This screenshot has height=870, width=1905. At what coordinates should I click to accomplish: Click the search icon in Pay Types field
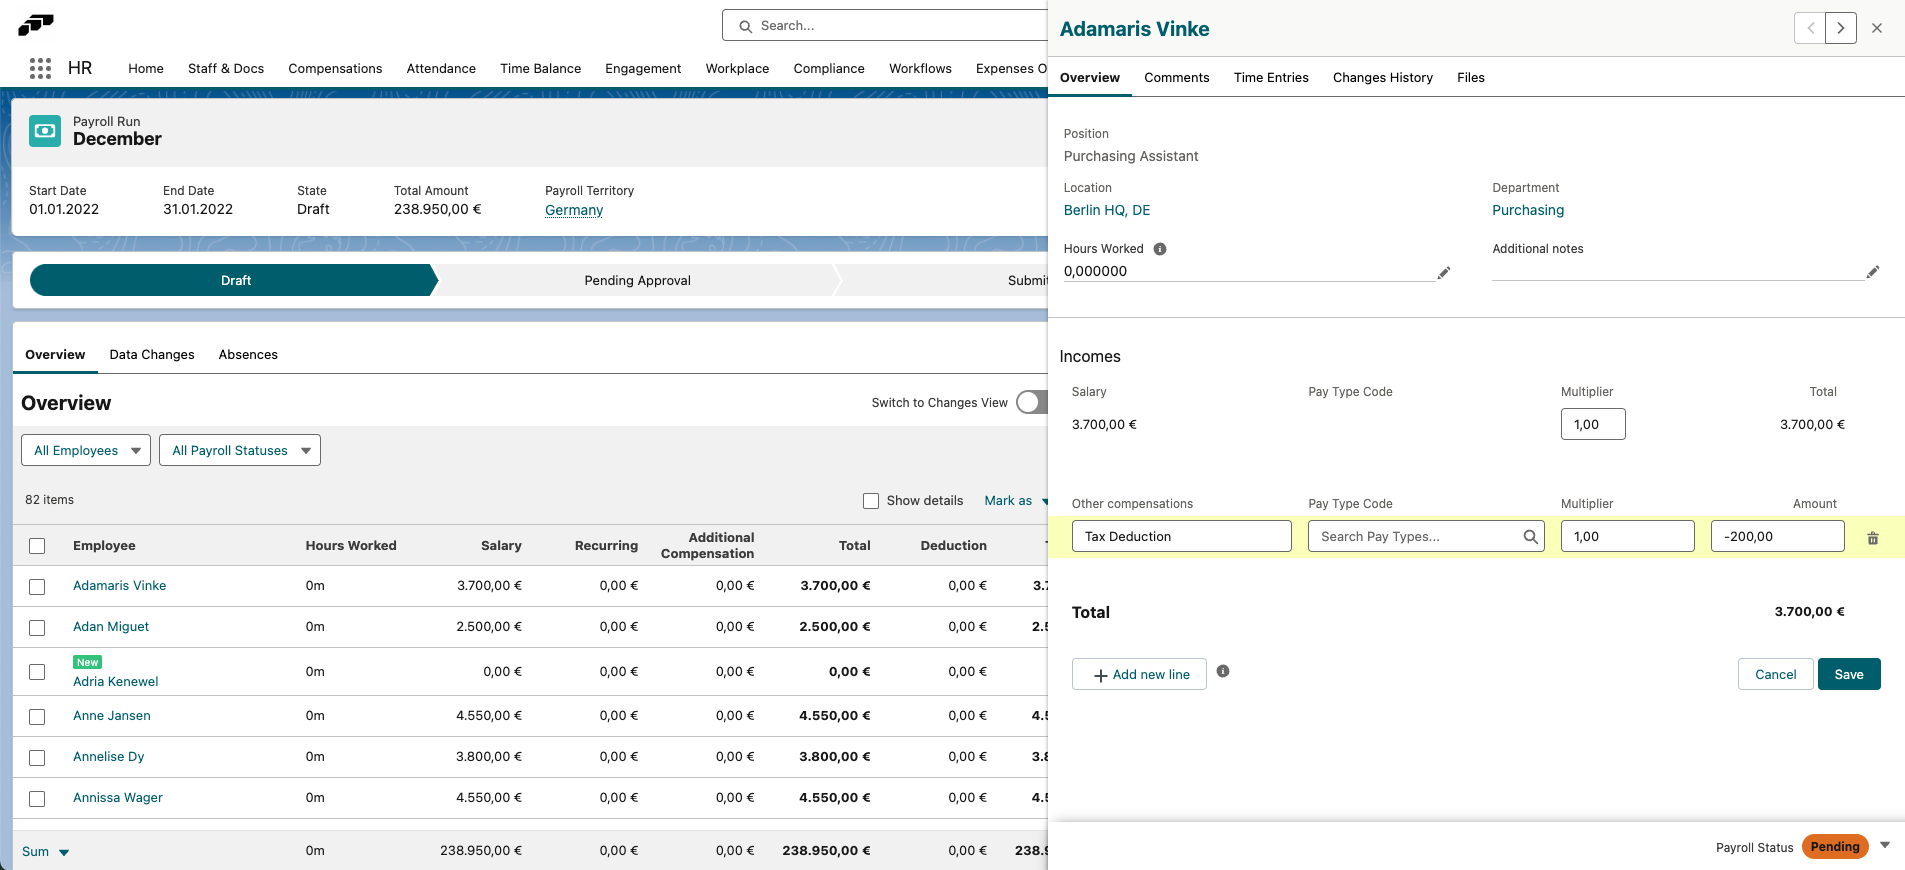click(x=1529, y=537)
